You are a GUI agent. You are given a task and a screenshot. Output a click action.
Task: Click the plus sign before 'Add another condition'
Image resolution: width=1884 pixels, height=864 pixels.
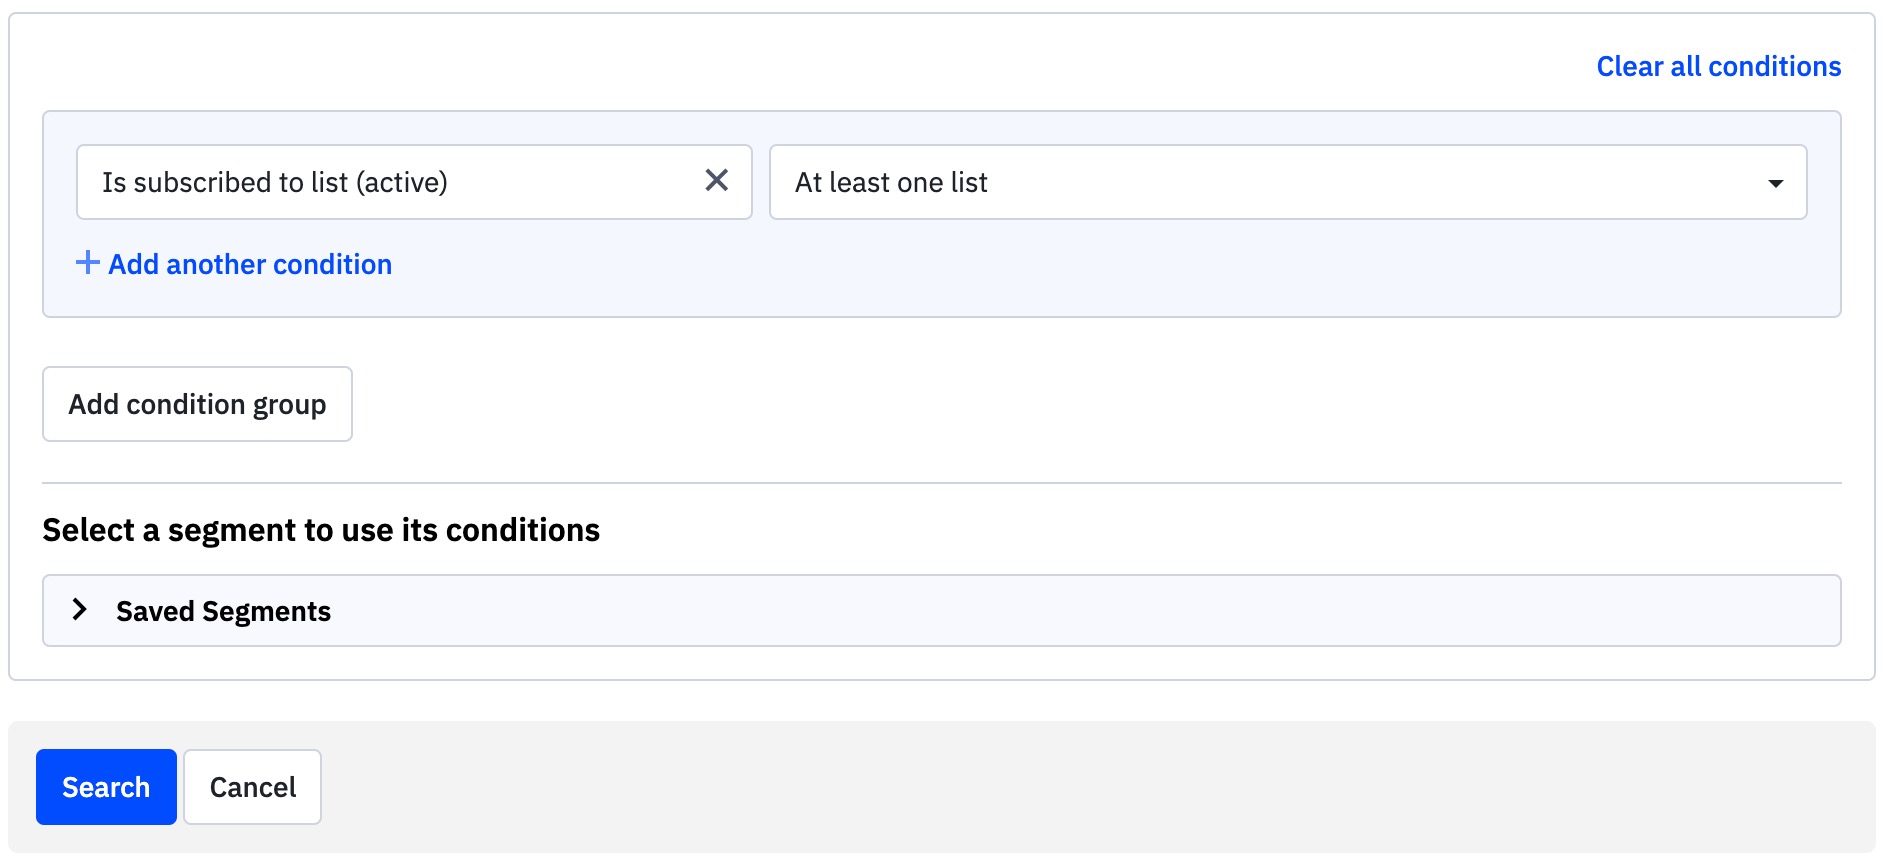click(x=88, y=263)
